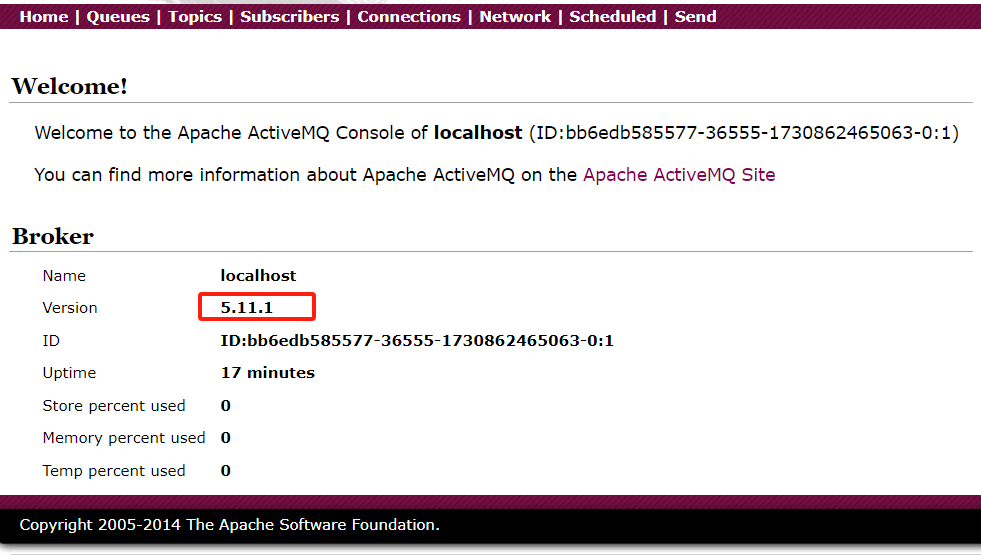Click the uptime value "17 minutes"
The image size is (981, 560).
click(267, 373)
